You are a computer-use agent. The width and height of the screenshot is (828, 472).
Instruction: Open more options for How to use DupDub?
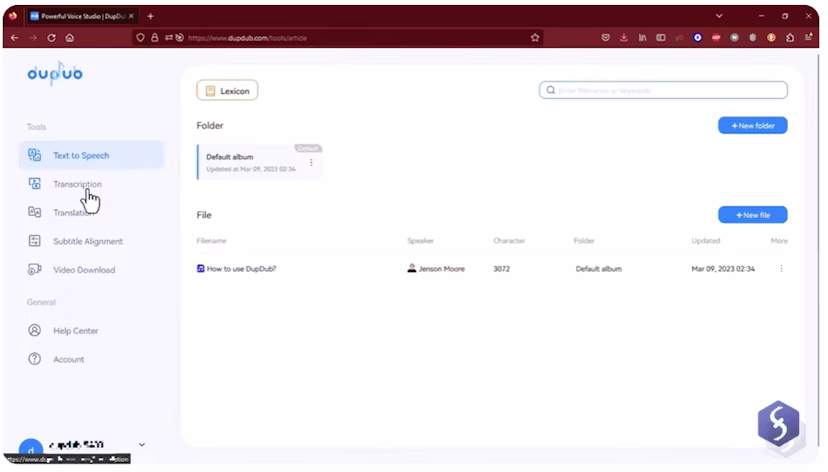tap(781, 268)
